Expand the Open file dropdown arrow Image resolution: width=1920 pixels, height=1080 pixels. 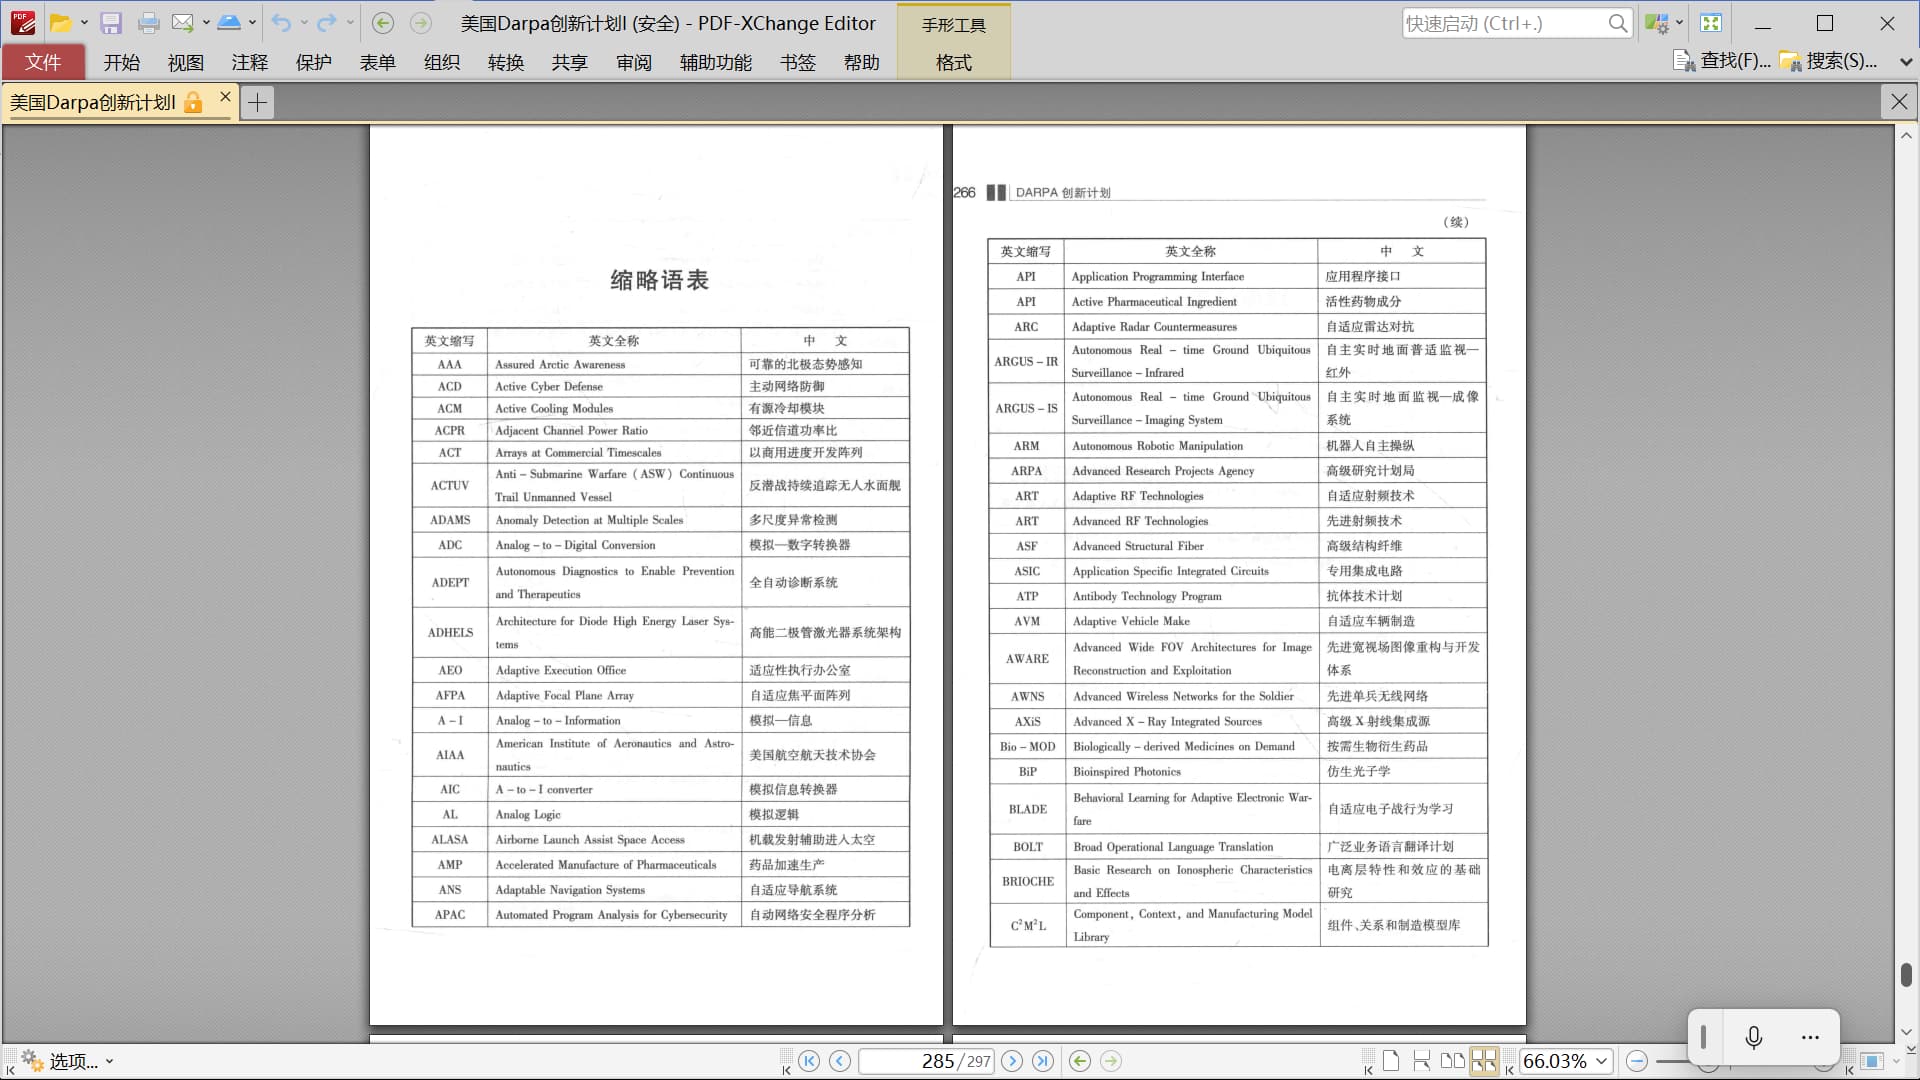pos(84,23)
